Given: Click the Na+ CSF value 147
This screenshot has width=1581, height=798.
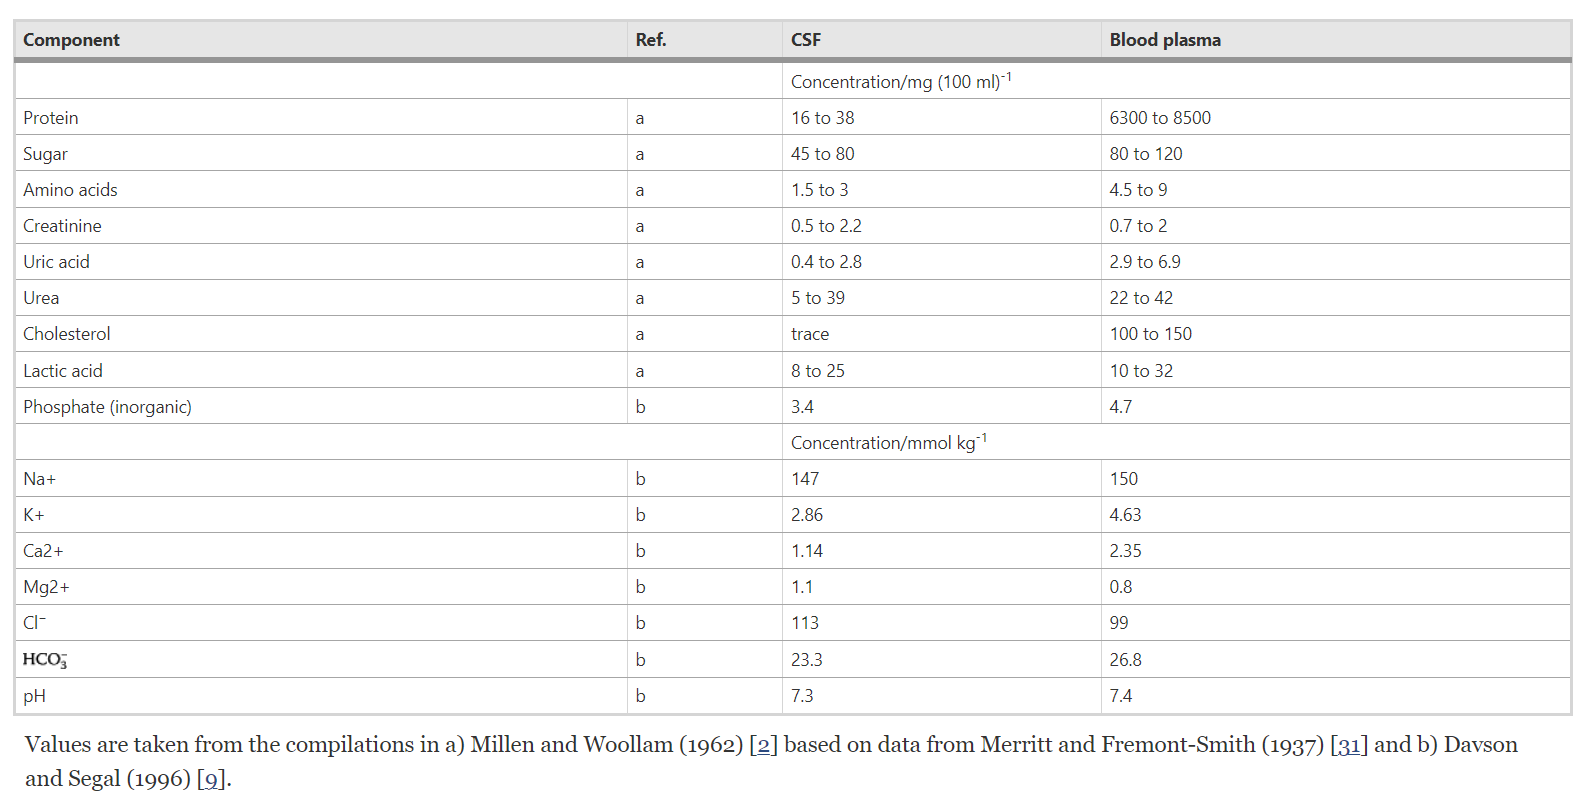Looking at the screenshot, I should click(x=804, y=479).
